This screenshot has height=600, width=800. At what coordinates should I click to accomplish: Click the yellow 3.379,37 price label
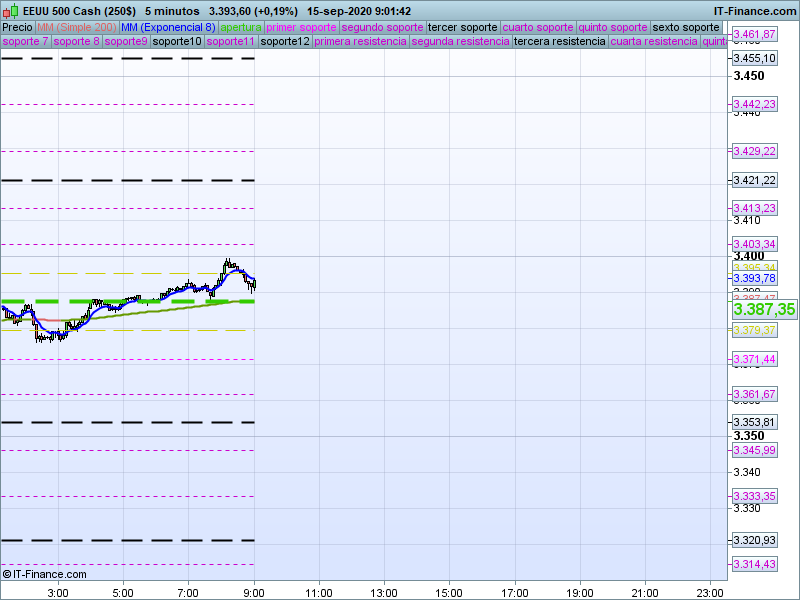754,330
